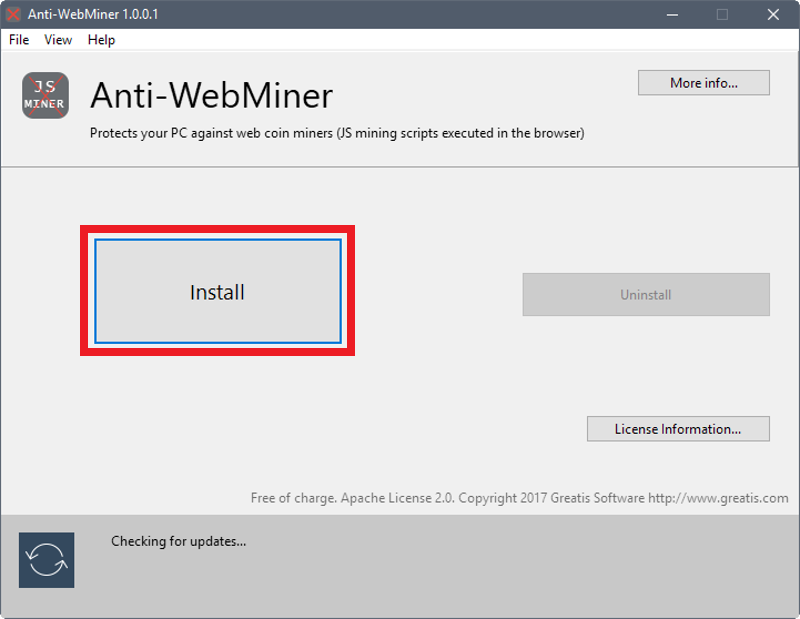This screenshot has height=619, width=800.
Task: Click the window title Anti-WebMiner 1.0.0.1
Action: (93, 14)
